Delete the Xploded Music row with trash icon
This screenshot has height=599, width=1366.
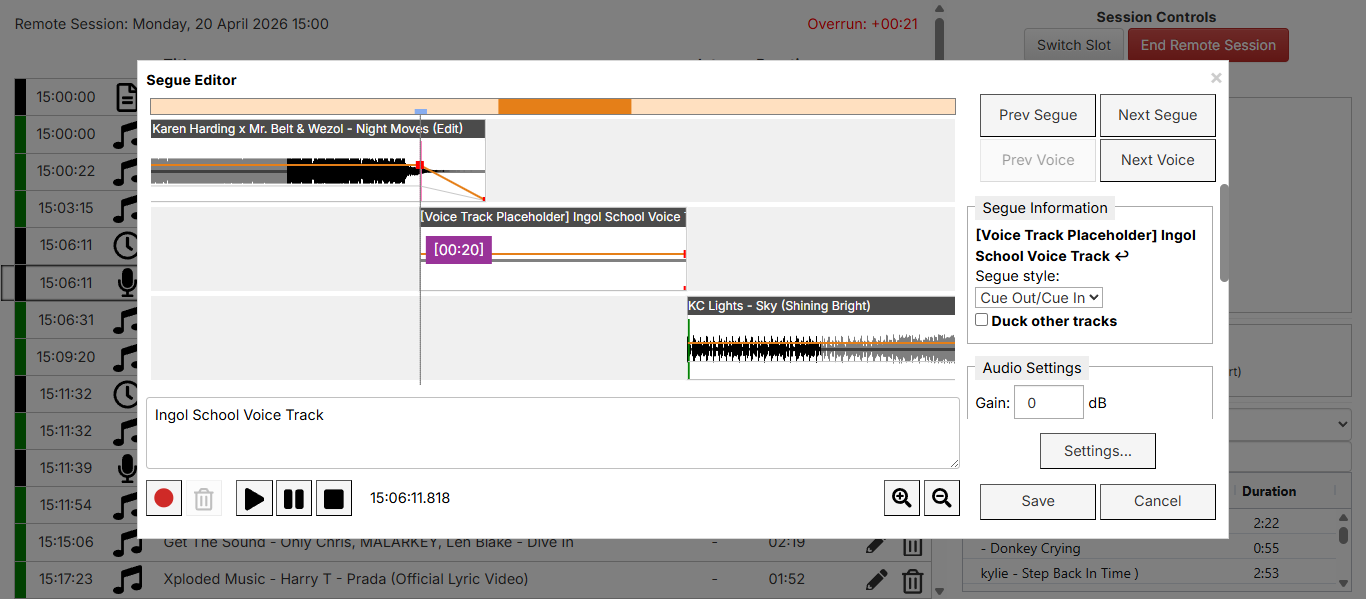tap(912, 579)
